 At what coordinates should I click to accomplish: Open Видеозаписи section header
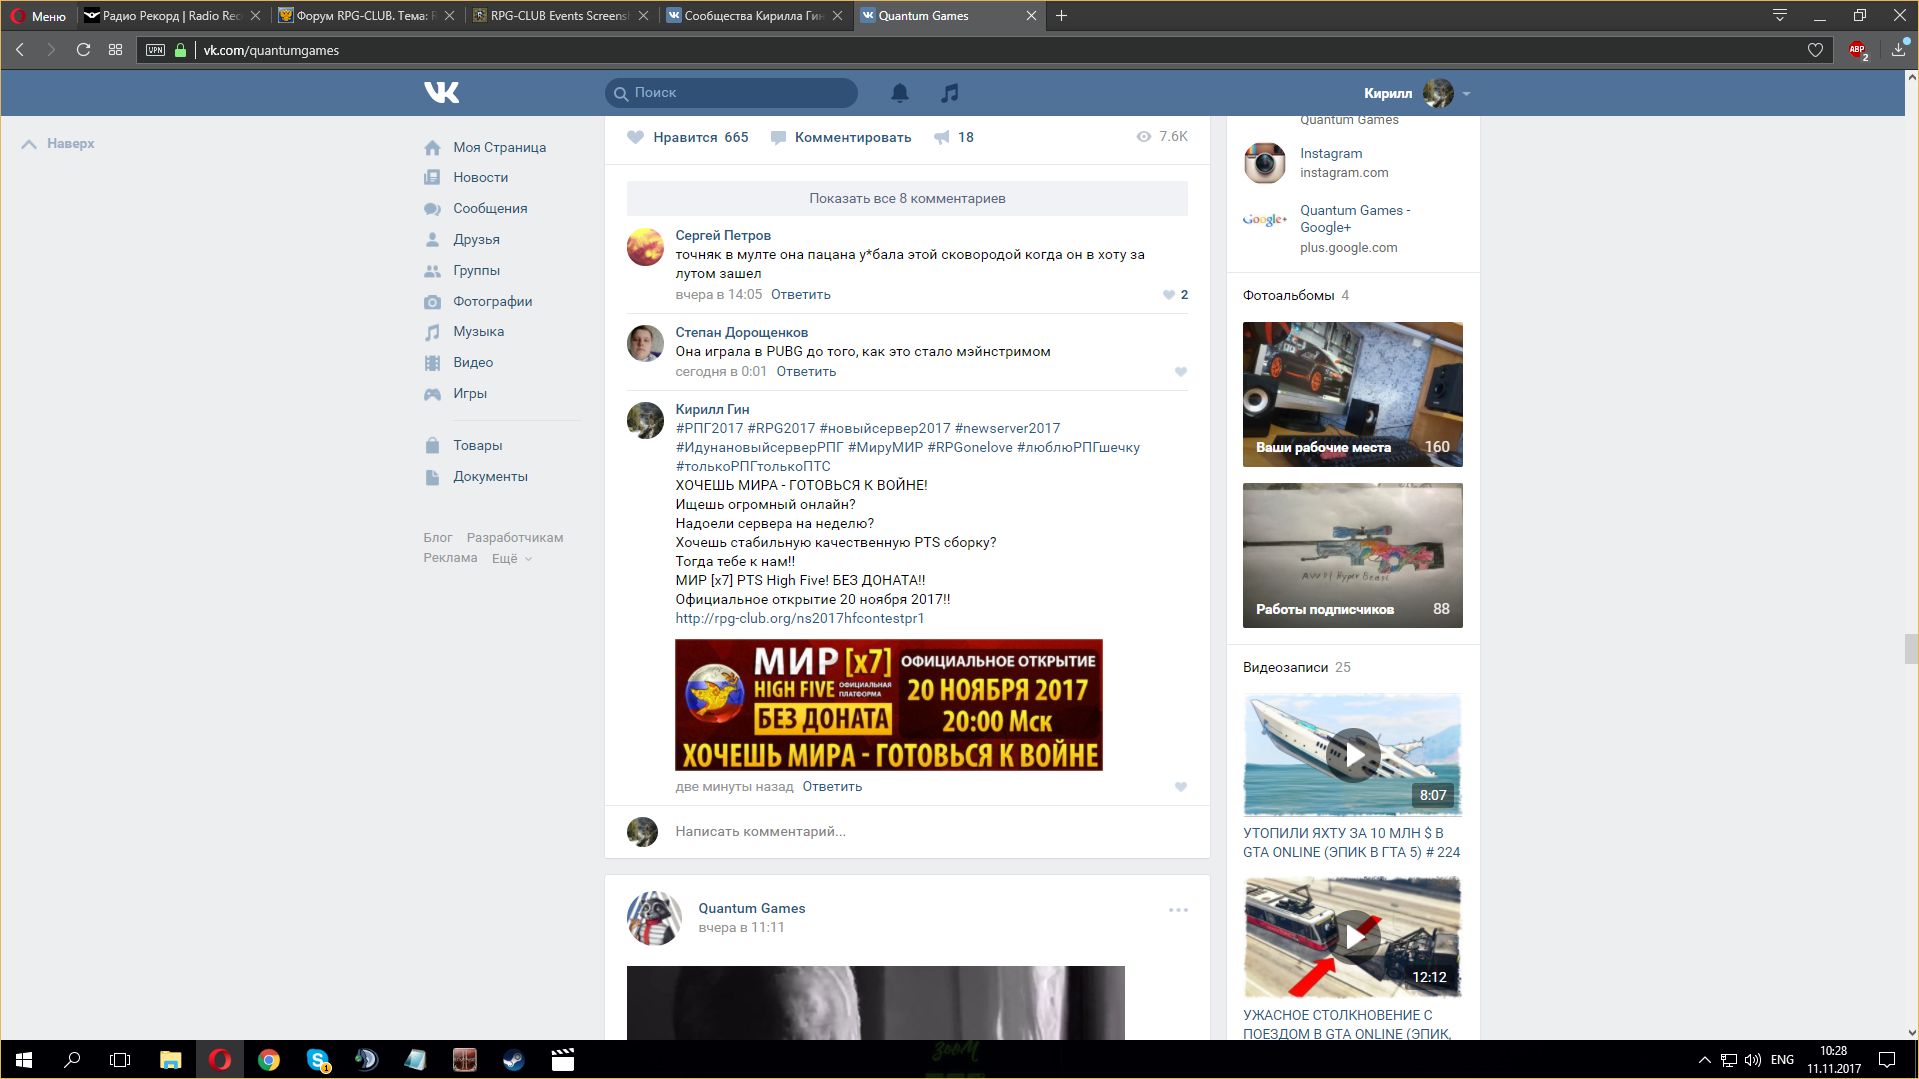coord(1285,667)
